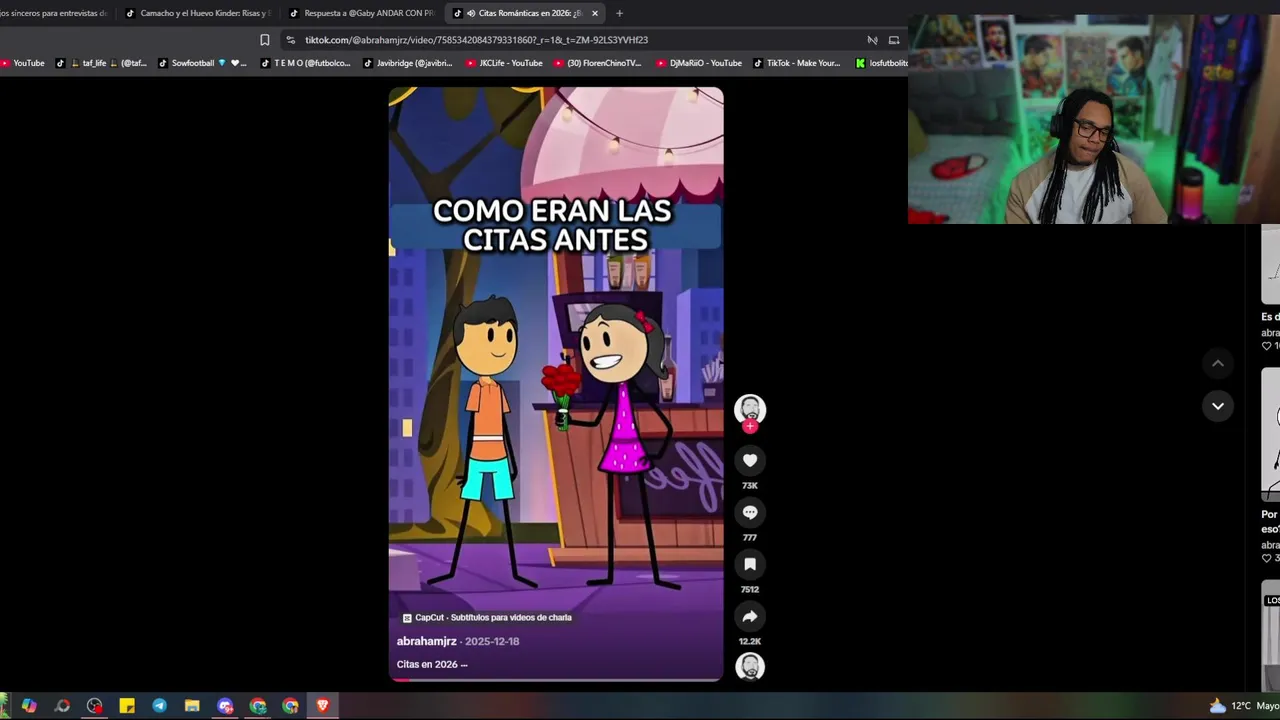Open Telegram from the taskbar
Screen dimensions: 1280x720
coord(159,706)
